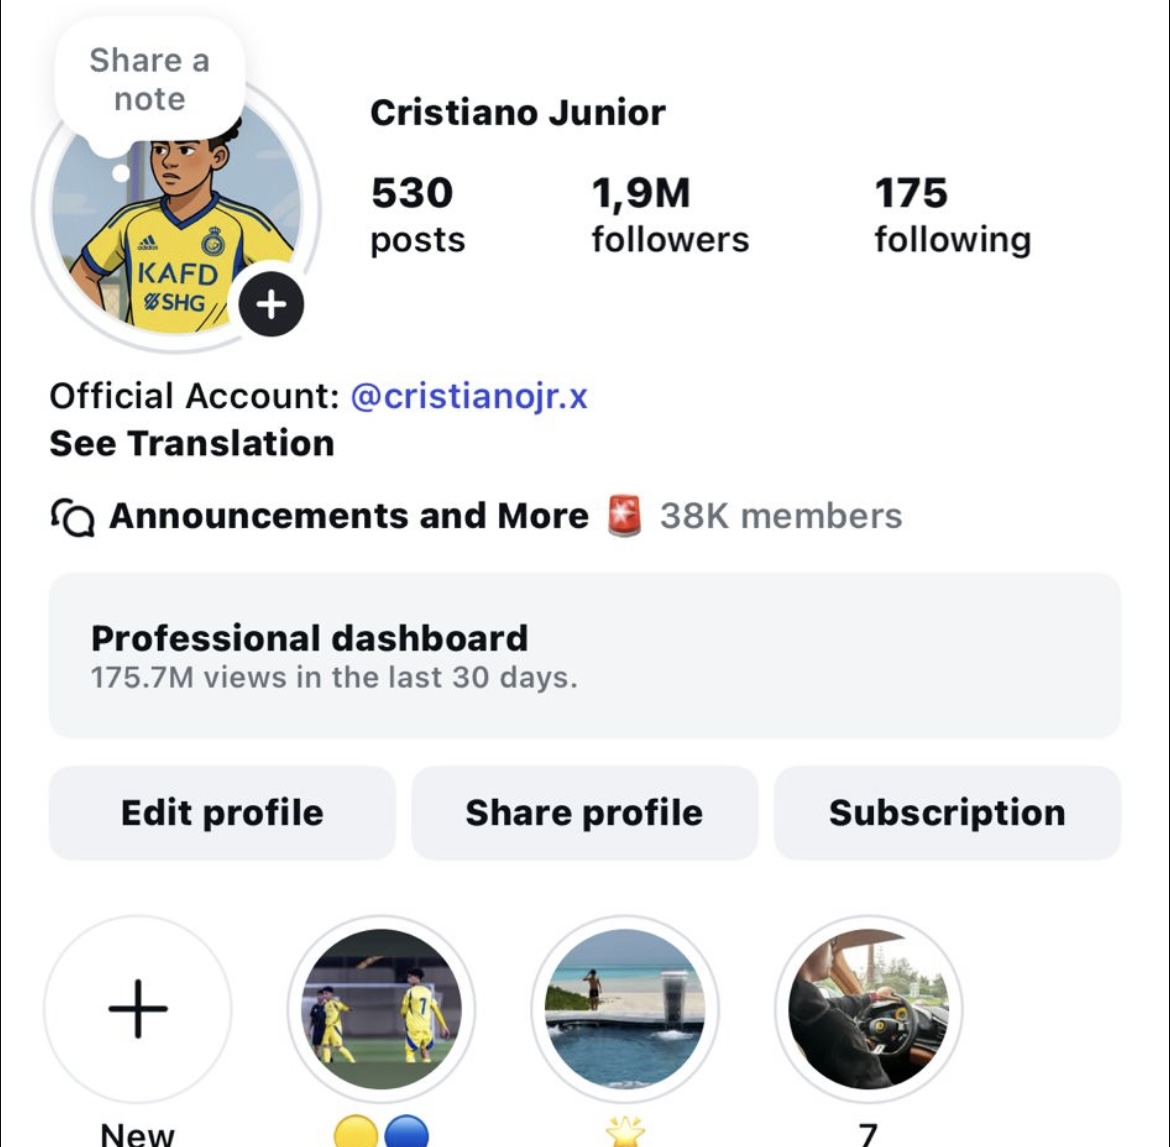Open the football match highlight
The width and height of the screenshot is (1170, 1147).
tap(381, 1009)
